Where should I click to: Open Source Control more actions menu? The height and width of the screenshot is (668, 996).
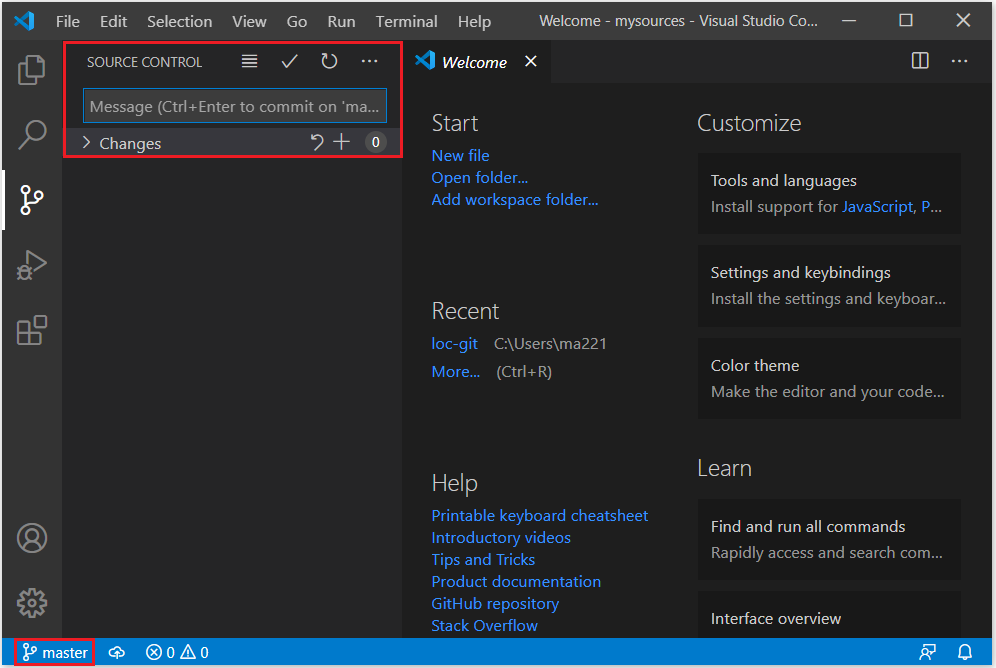369,61
